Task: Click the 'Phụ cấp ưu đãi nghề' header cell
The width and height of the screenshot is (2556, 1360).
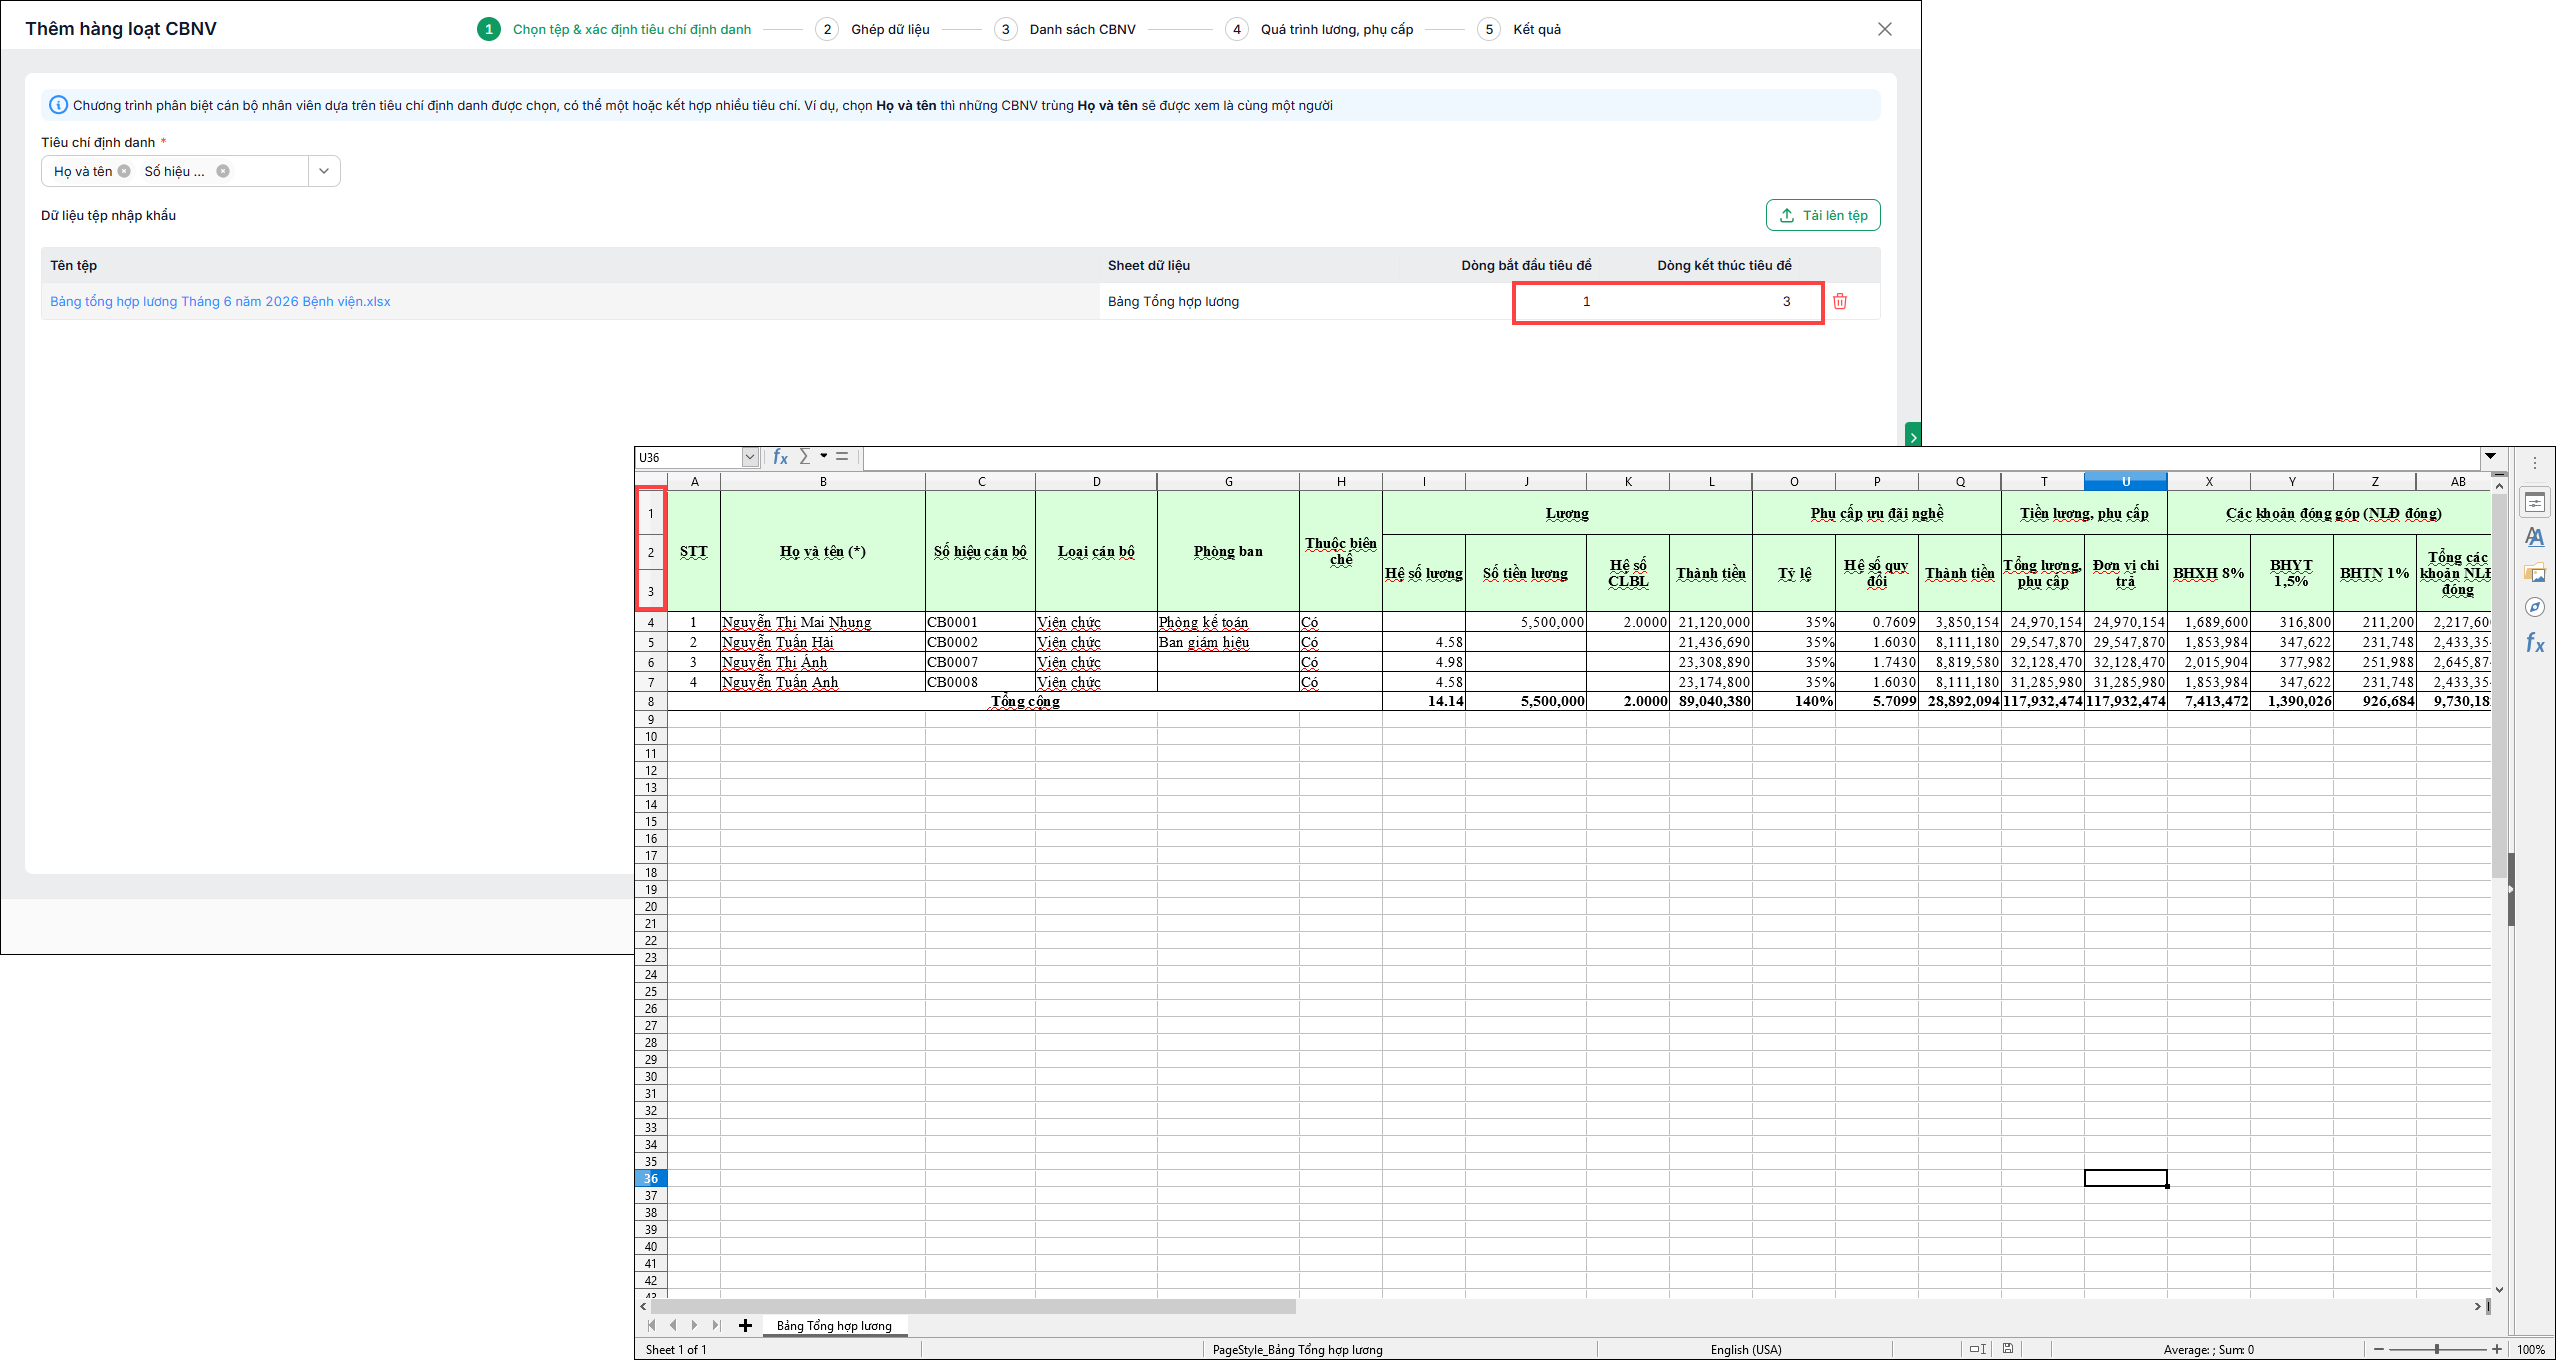Action: [1877, 513]
